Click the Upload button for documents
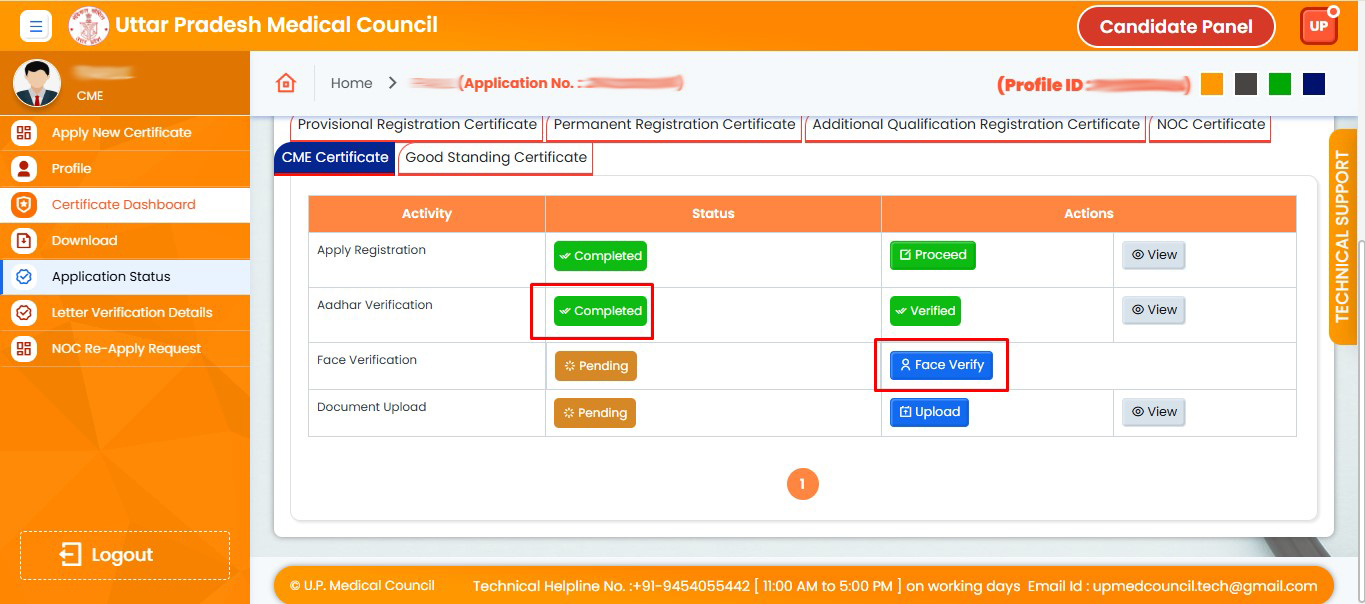 pos(929,412)
